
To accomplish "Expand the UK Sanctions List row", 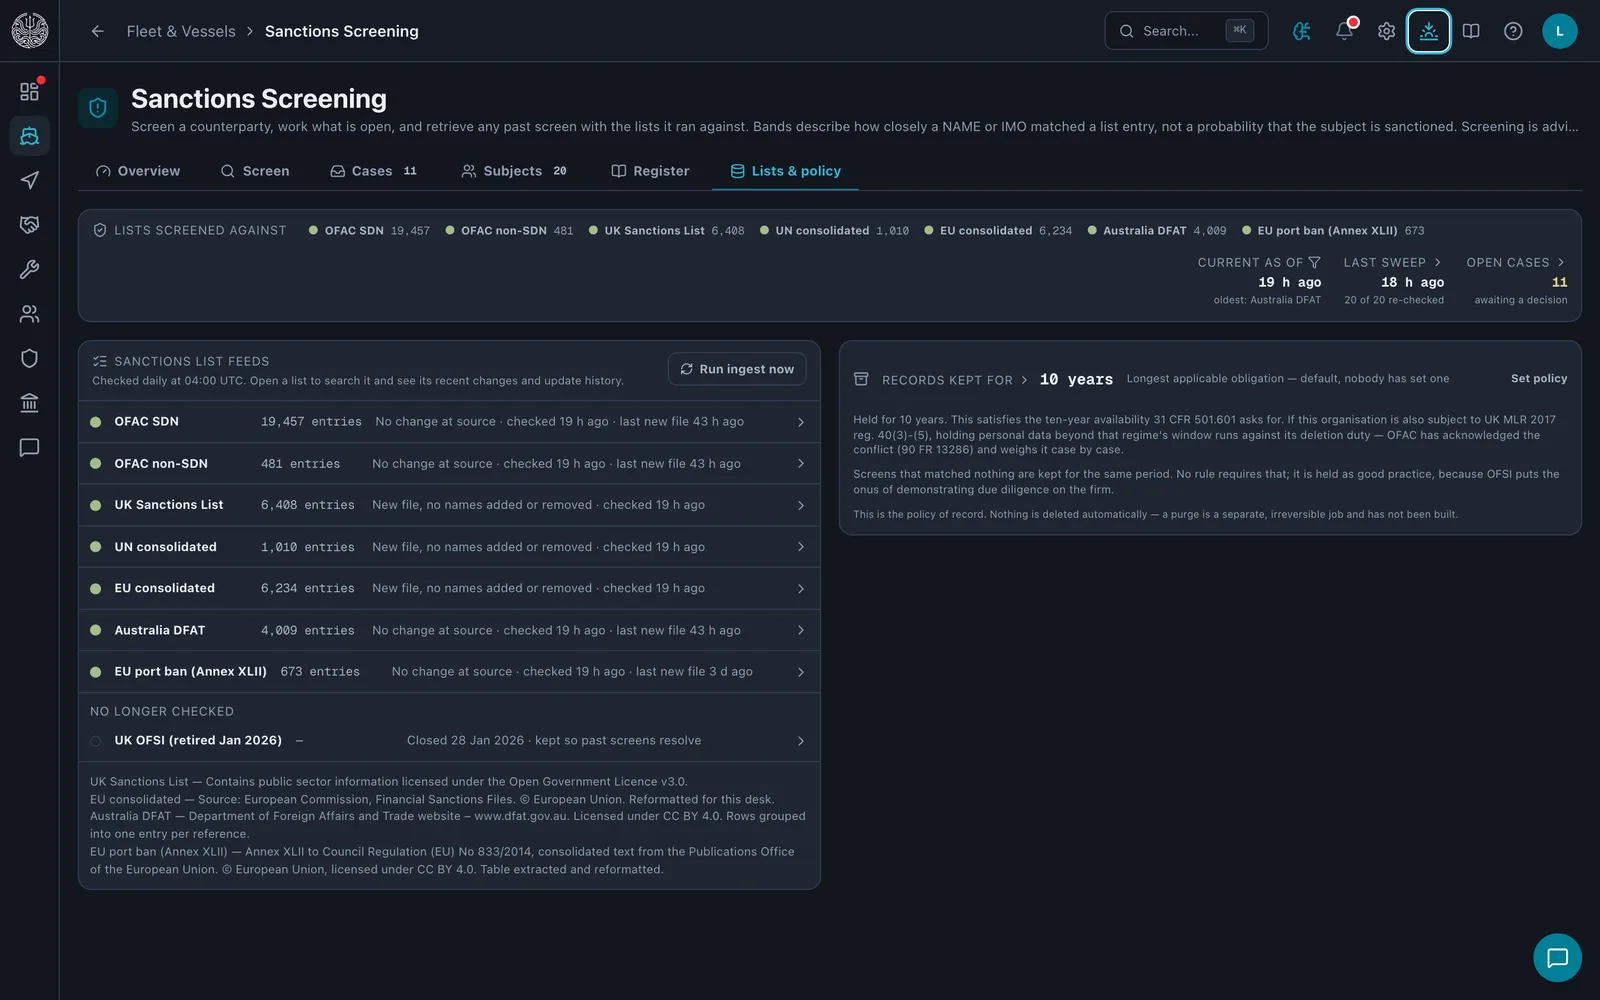I will [x=449, y=505].
